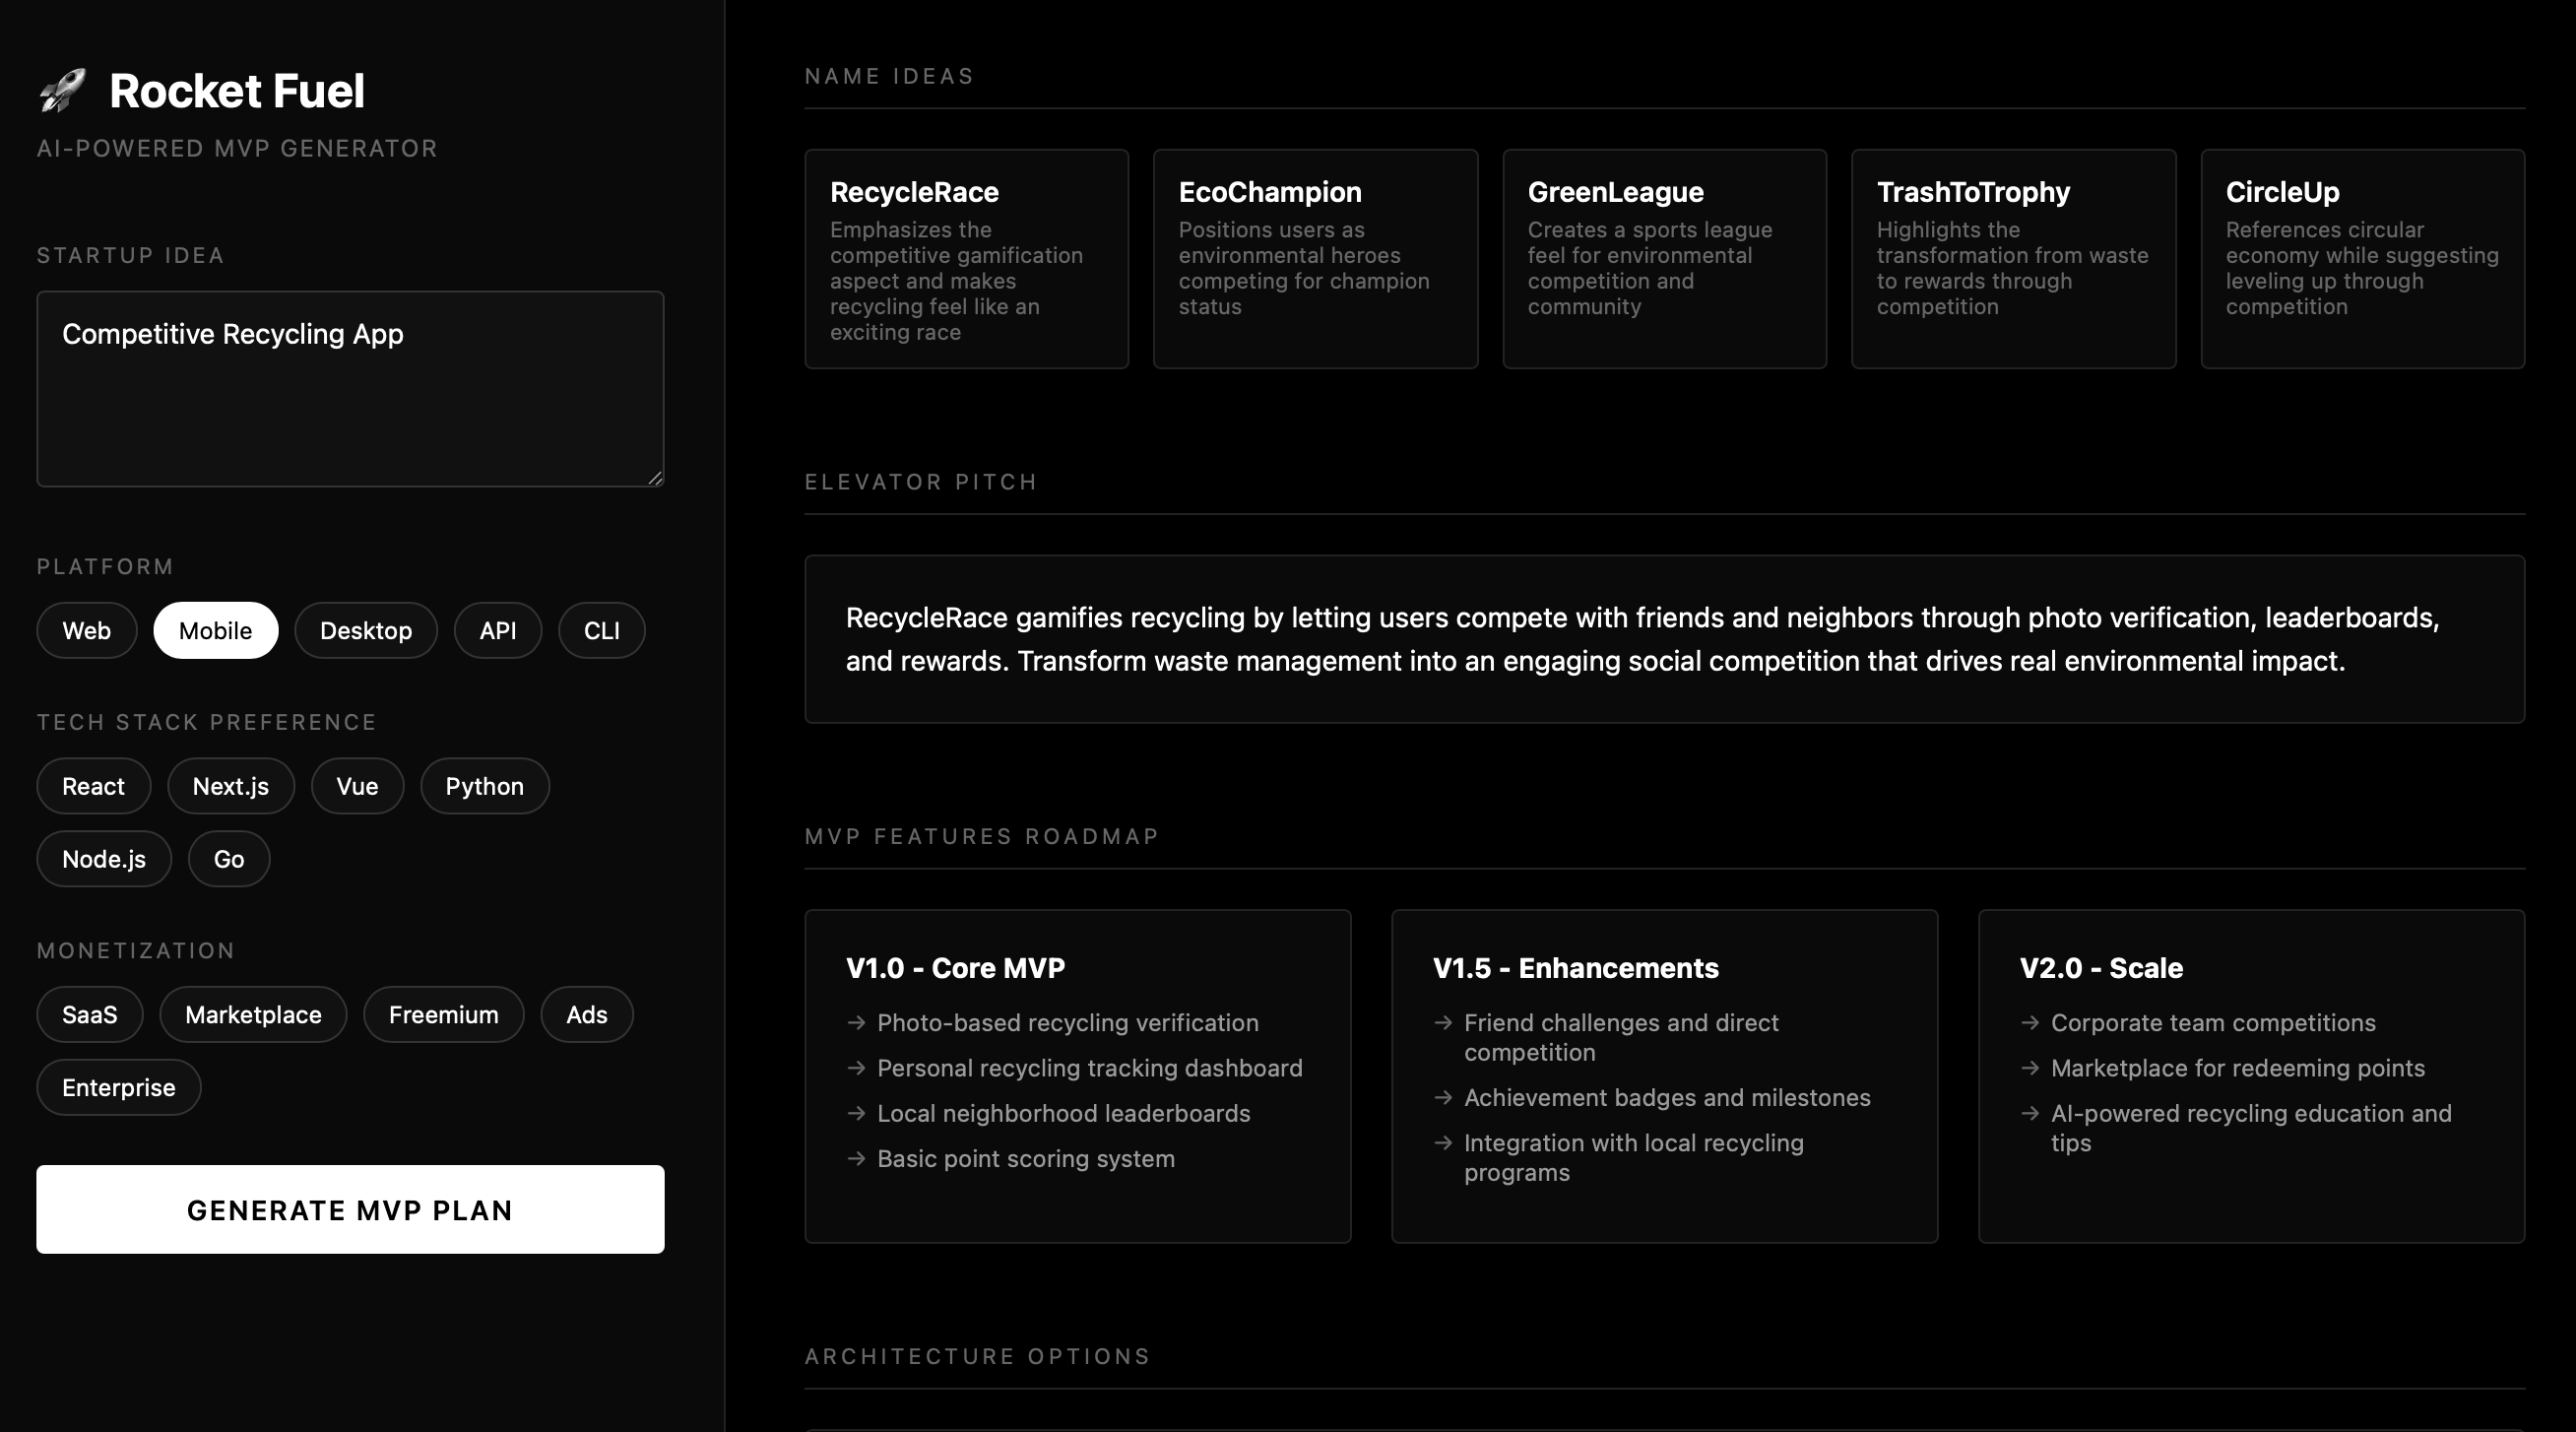Select the CLI platform option
Screen dimensions: 2576x1432
click(x=600, y=630)
